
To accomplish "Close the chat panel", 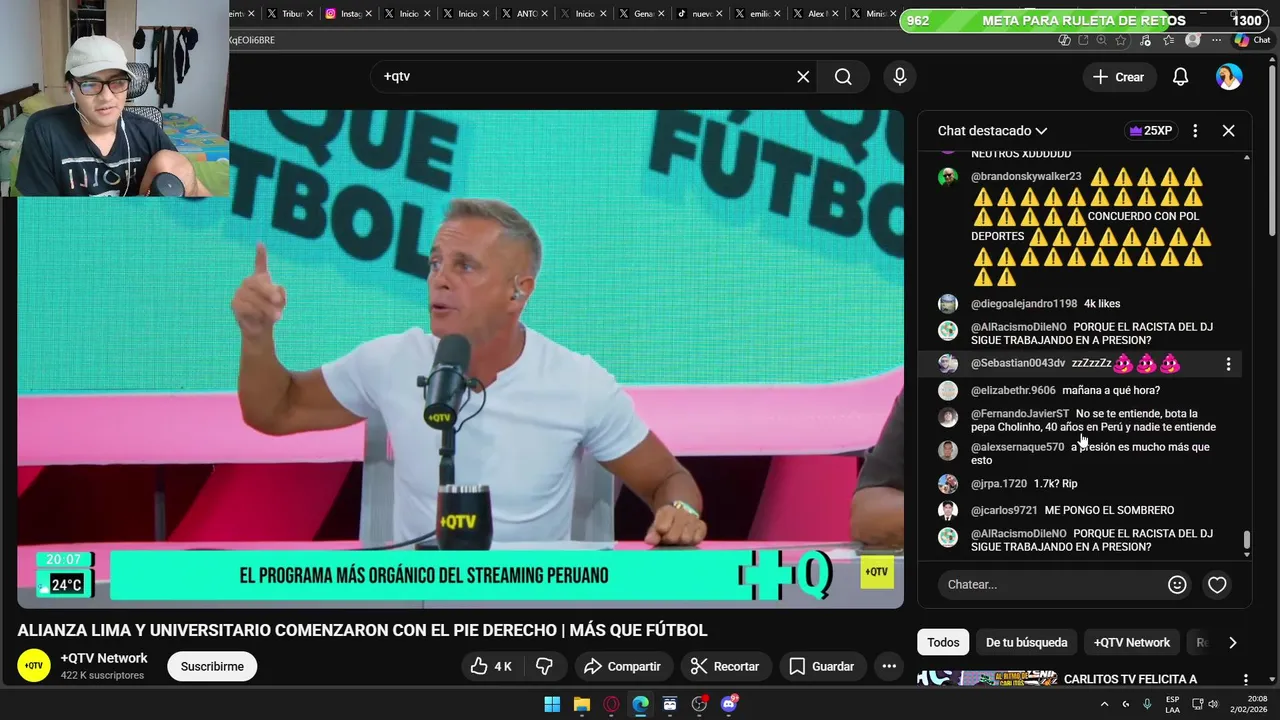I will (x=1229, y=131).
